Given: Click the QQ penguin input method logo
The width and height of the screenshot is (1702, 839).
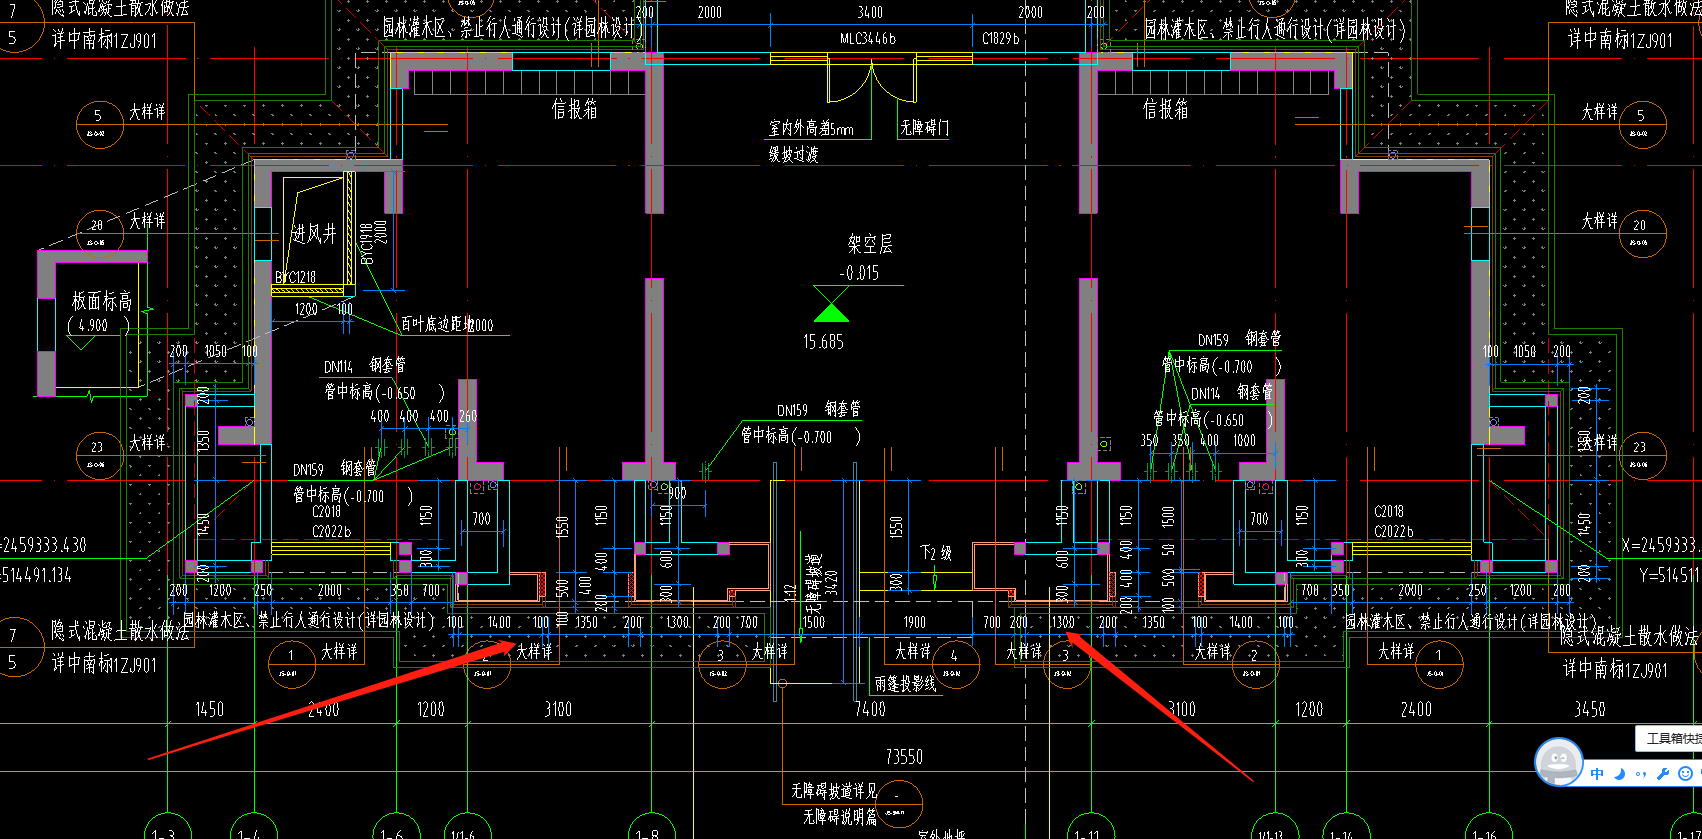Looking at the screenshot, I should (1558, 762).
